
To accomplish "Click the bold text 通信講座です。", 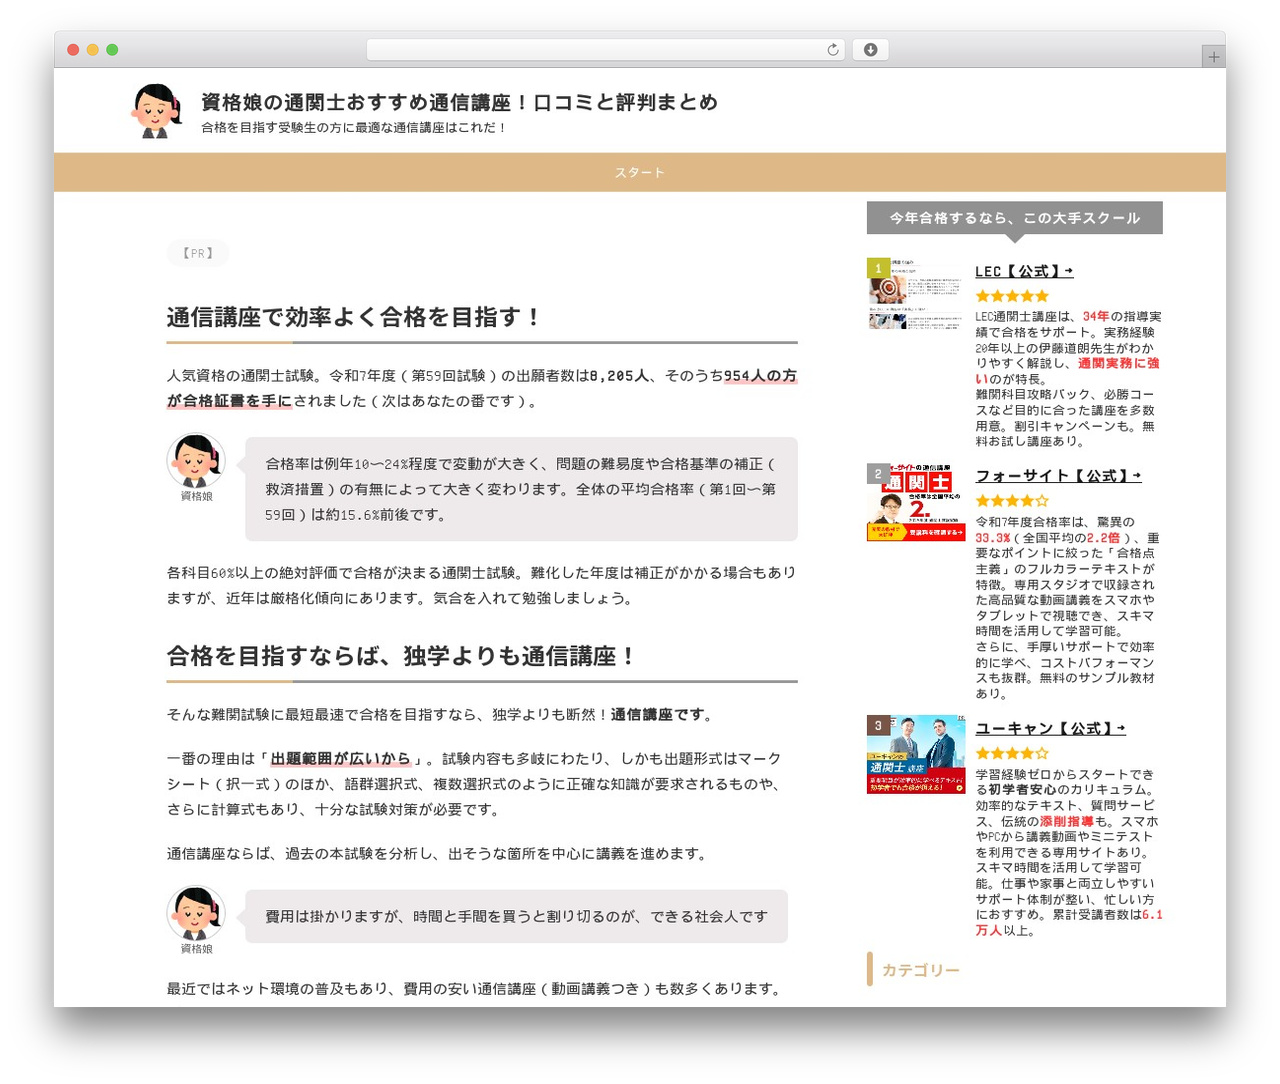I will 662,715.
